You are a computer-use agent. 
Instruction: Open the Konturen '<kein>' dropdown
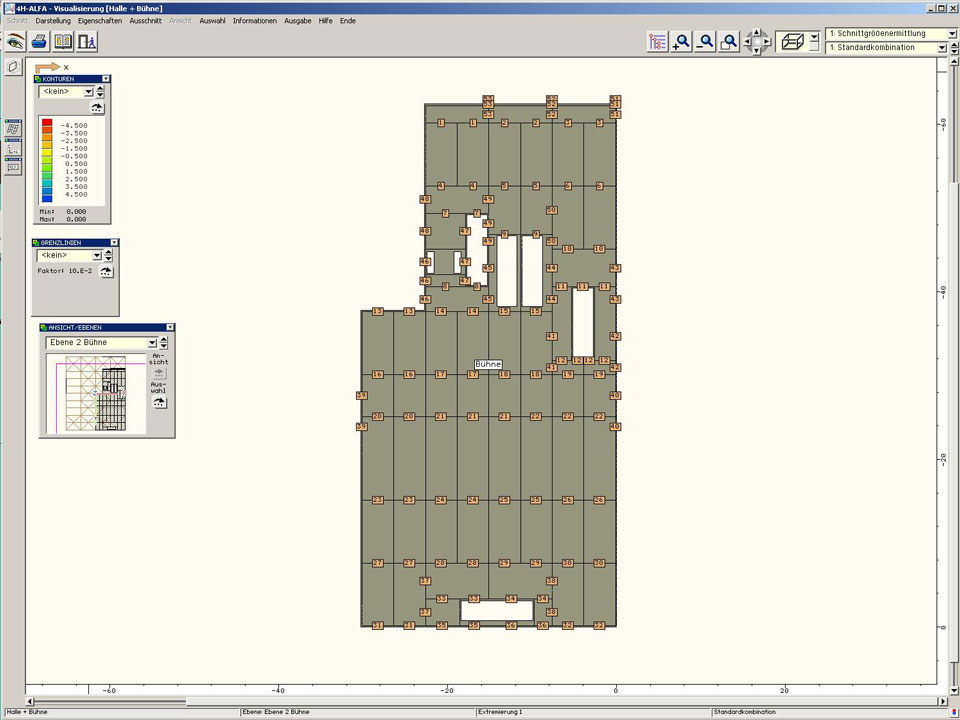click(88, 92)
